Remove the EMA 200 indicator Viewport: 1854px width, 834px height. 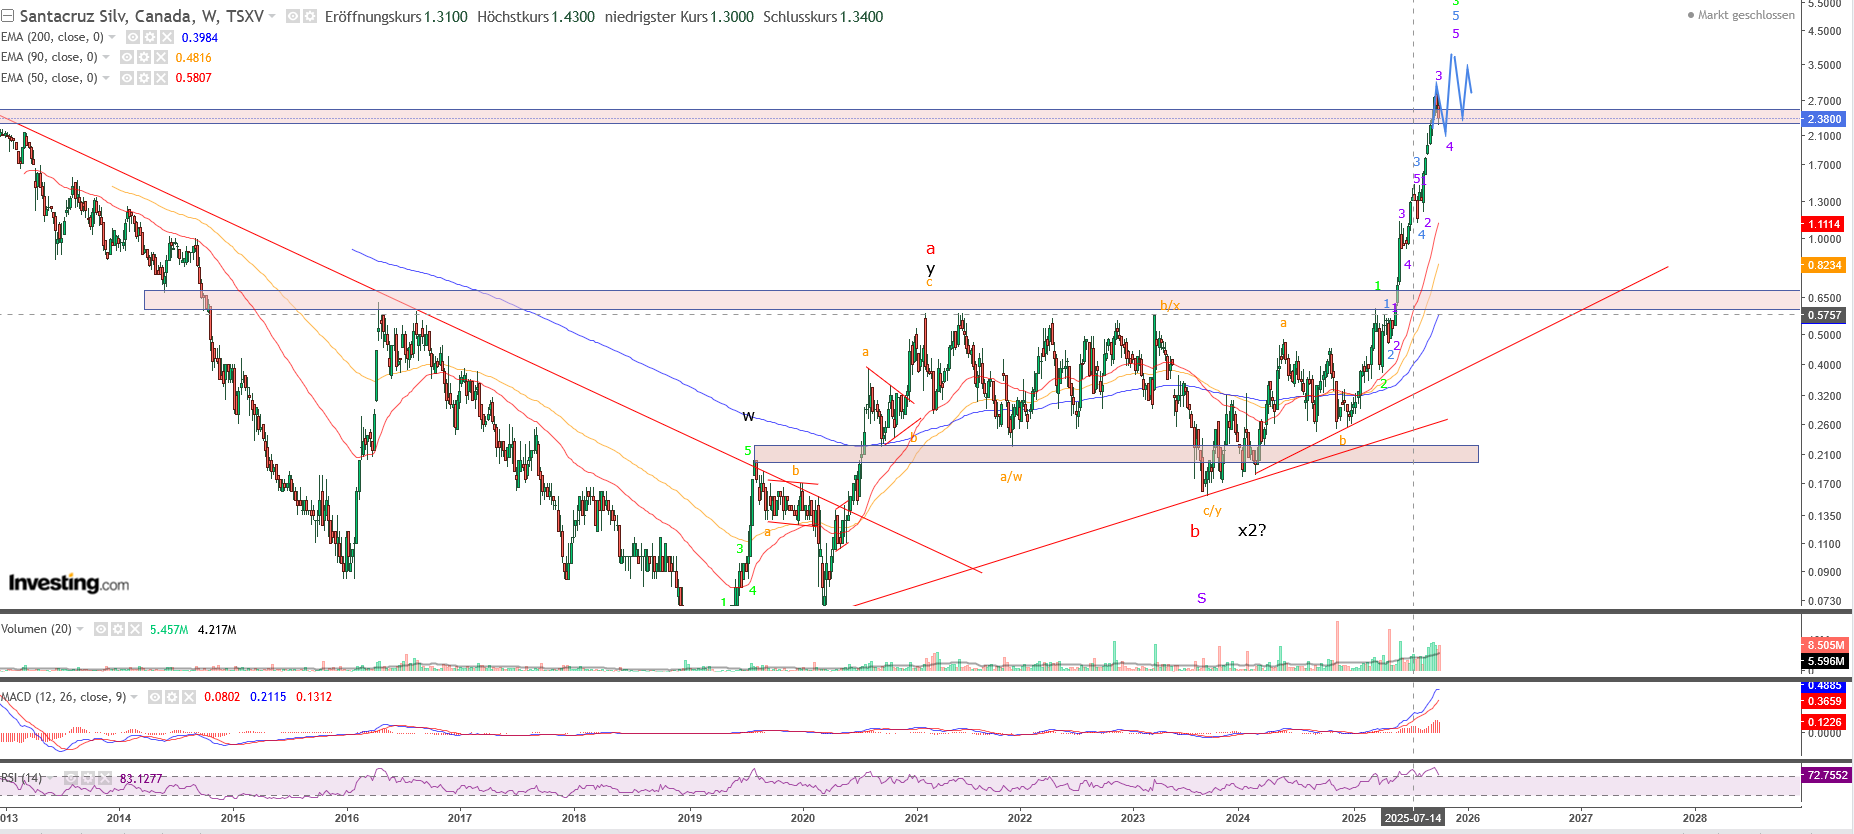(x=167, y=37)
